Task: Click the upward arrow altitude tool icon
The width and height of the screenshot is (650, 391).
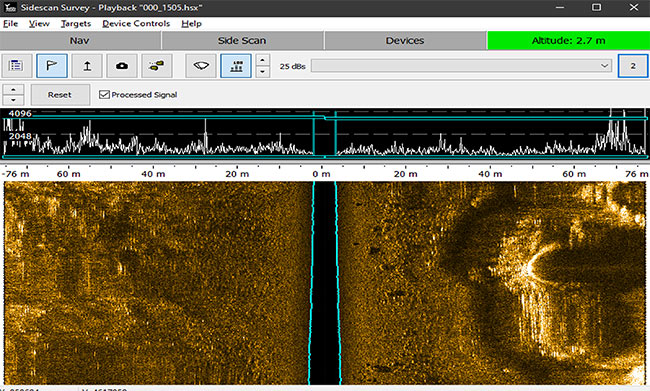Action: (x=87, y=66)
